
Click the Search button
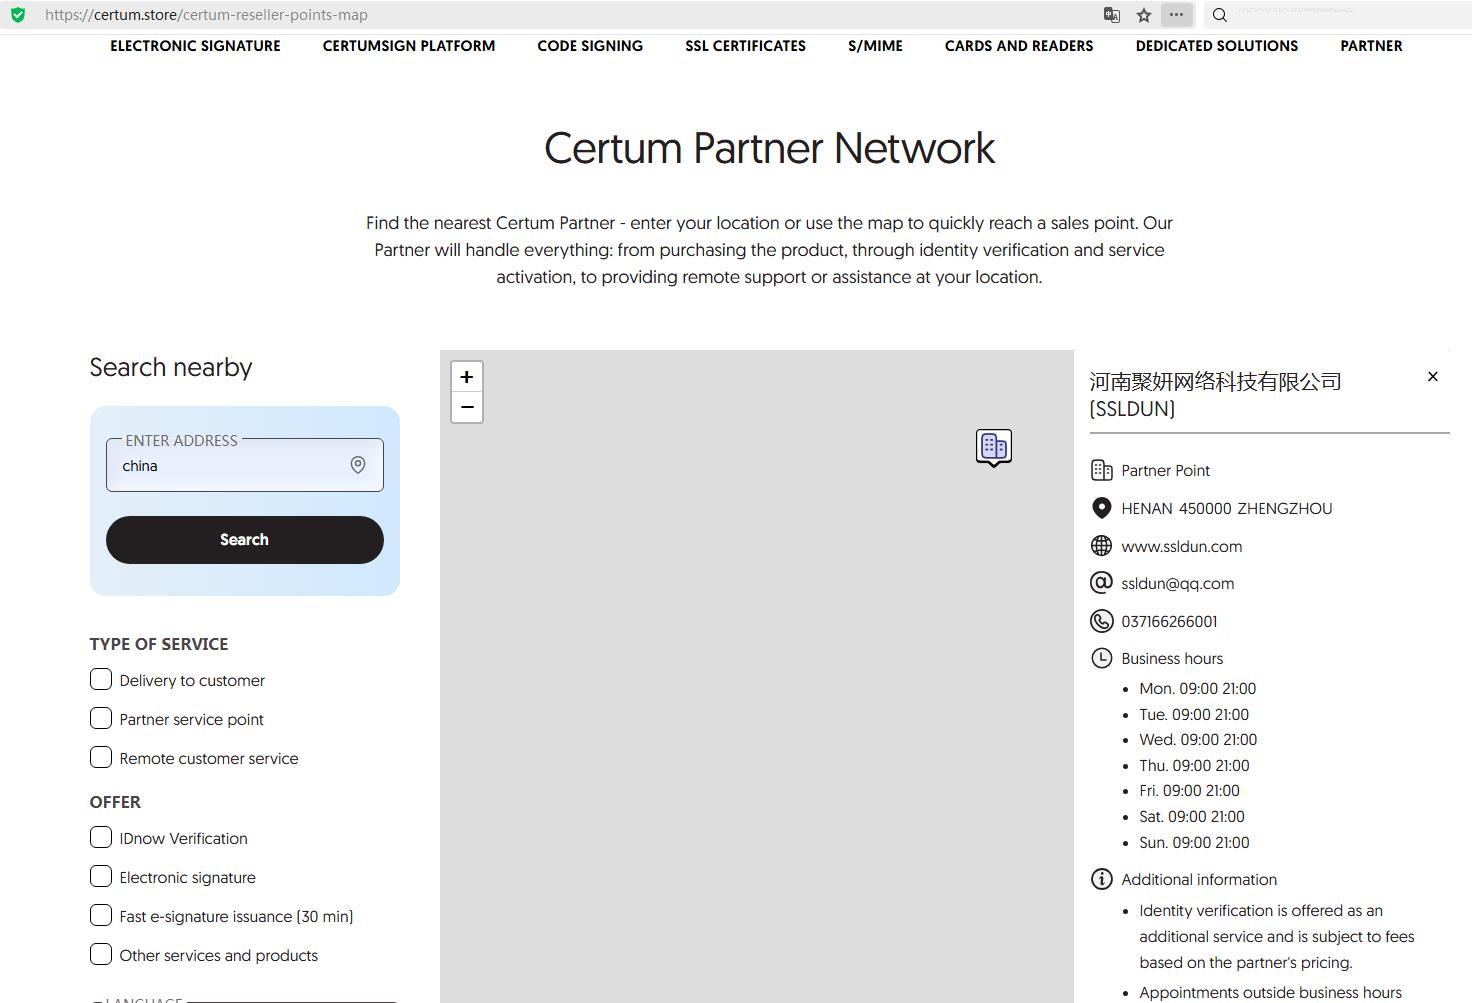(245, 540)
